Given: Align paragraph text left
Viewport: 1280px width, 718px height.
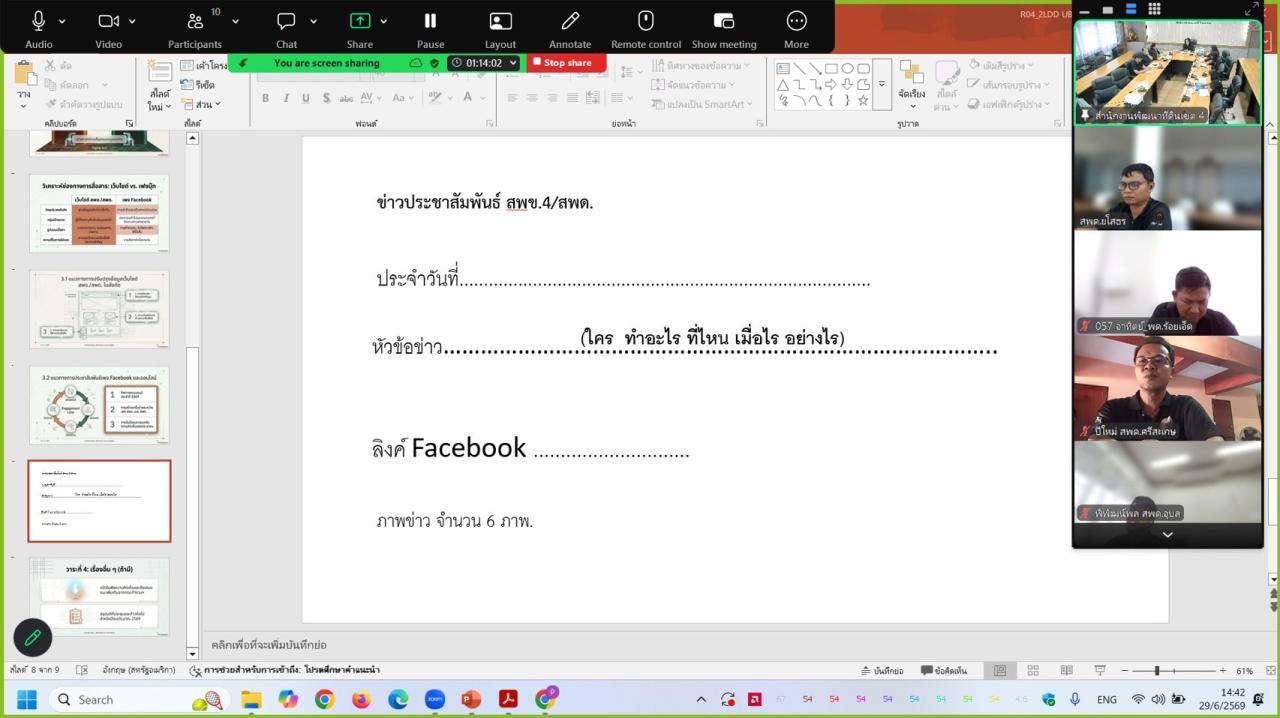Looking at the screenshot, I should (512, 98).
